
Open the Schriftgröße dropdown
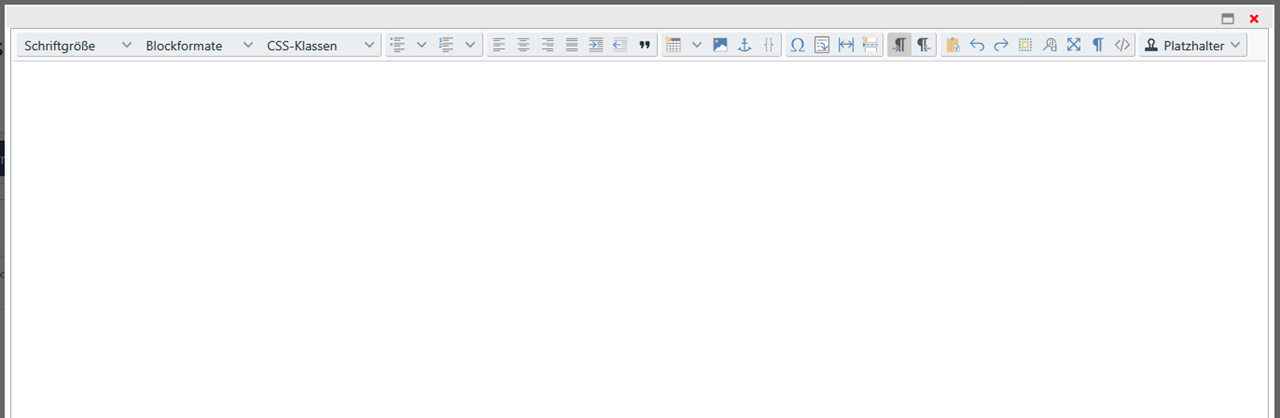(78, 45)
